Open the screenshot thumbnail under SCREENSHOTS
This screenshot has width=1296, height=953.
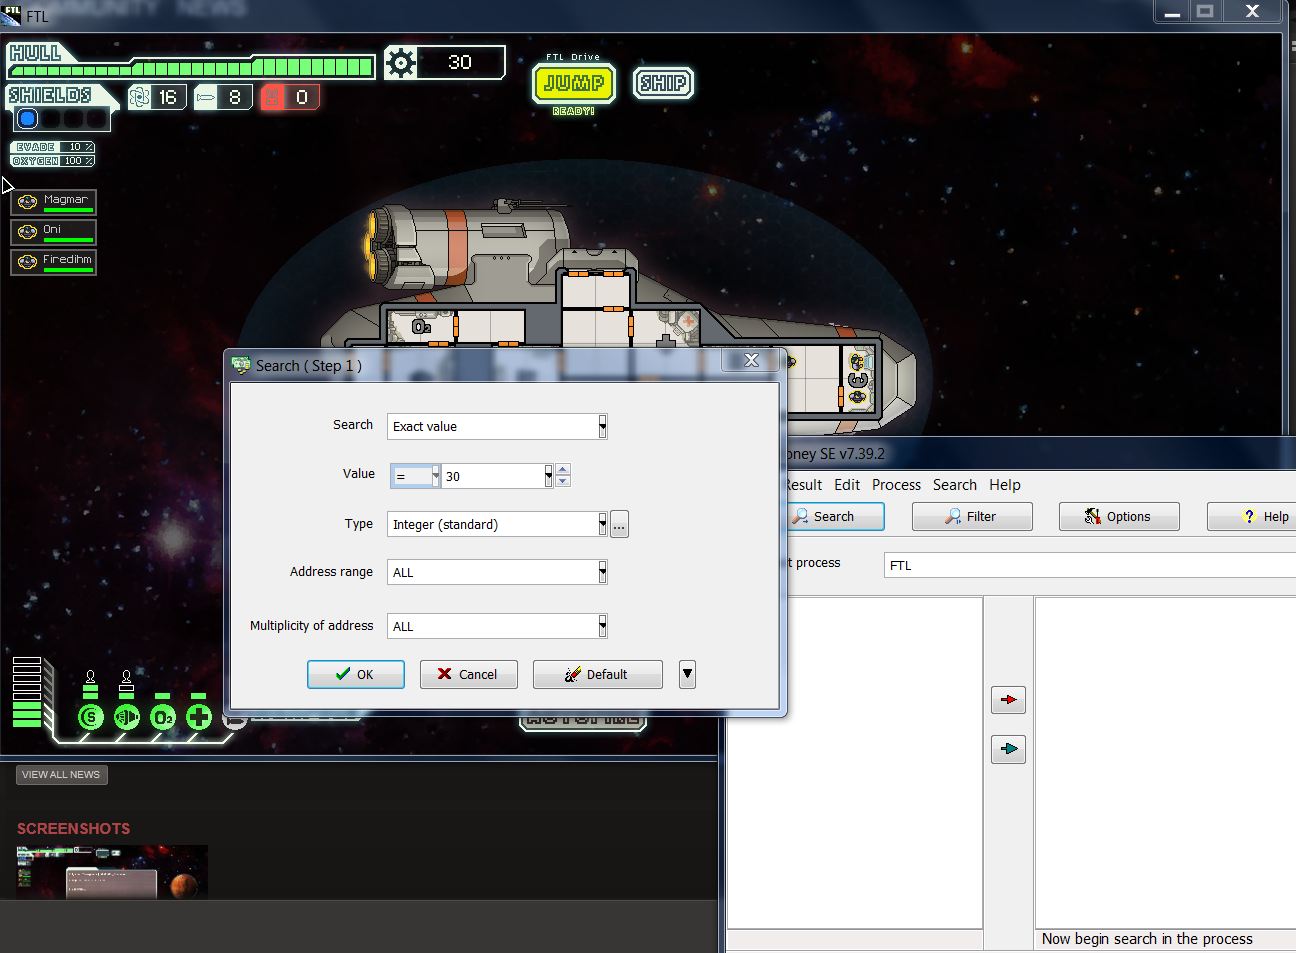coord(112,872)
